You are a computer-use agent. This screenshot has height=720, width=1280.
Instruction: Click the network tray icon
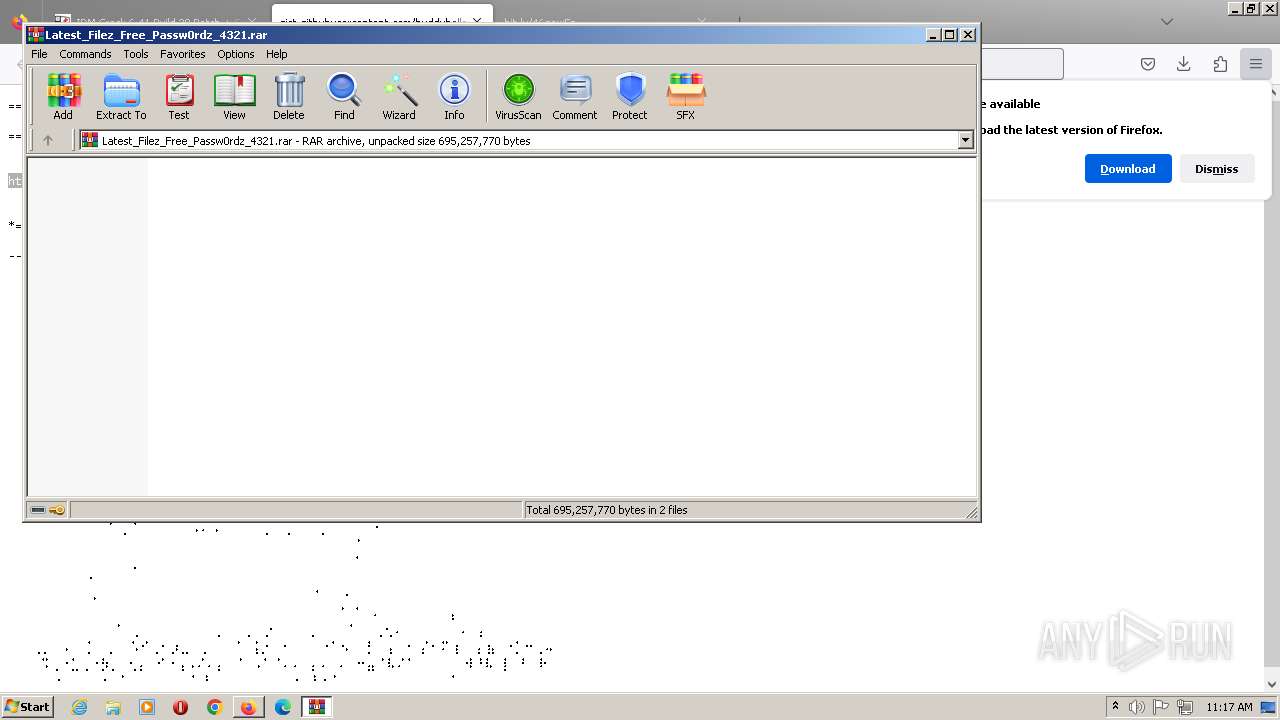pos(1186,707)
